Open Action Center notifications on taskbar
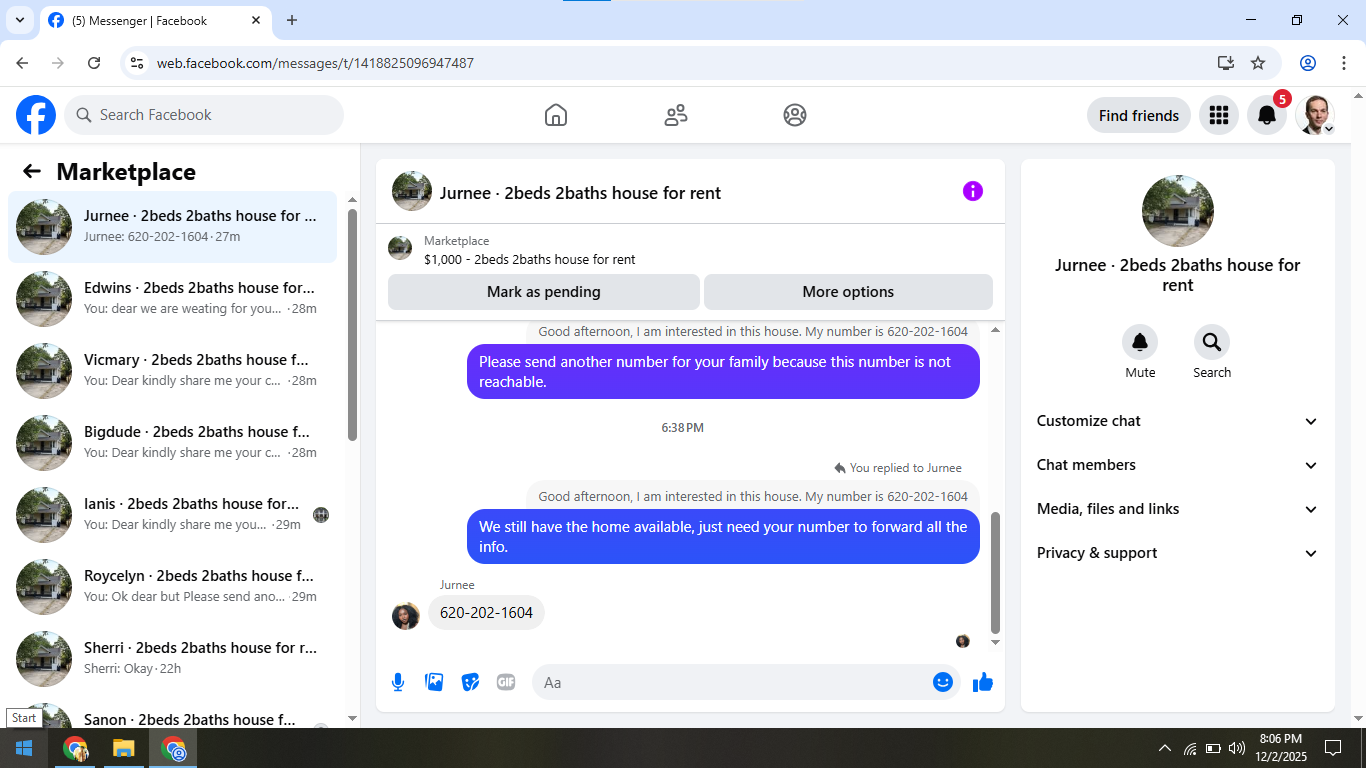Image resolution: width=1366 pixels, height=768 pixels. pos(1333,748)
